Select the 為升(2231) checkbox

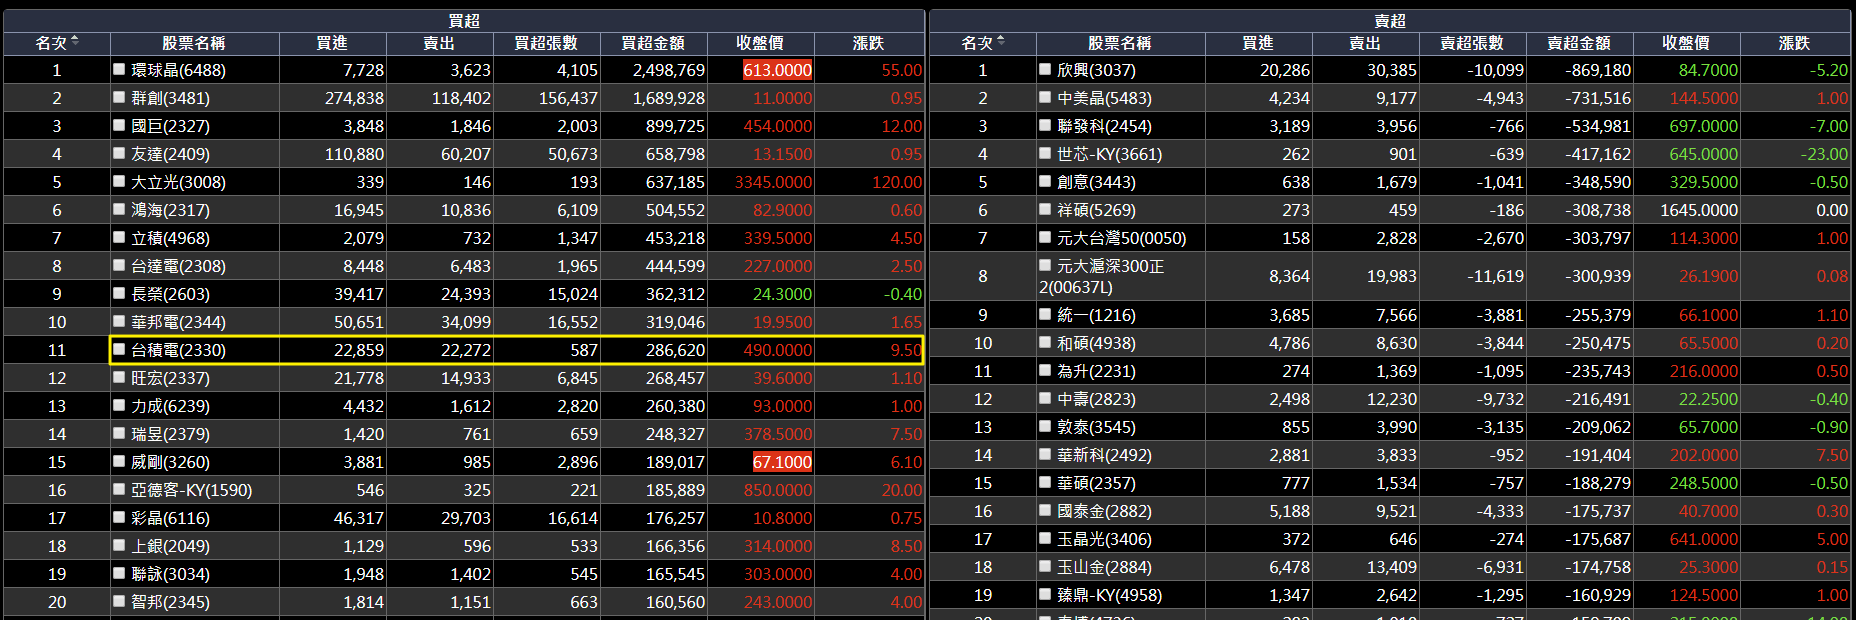click(x=1045, y=370)
